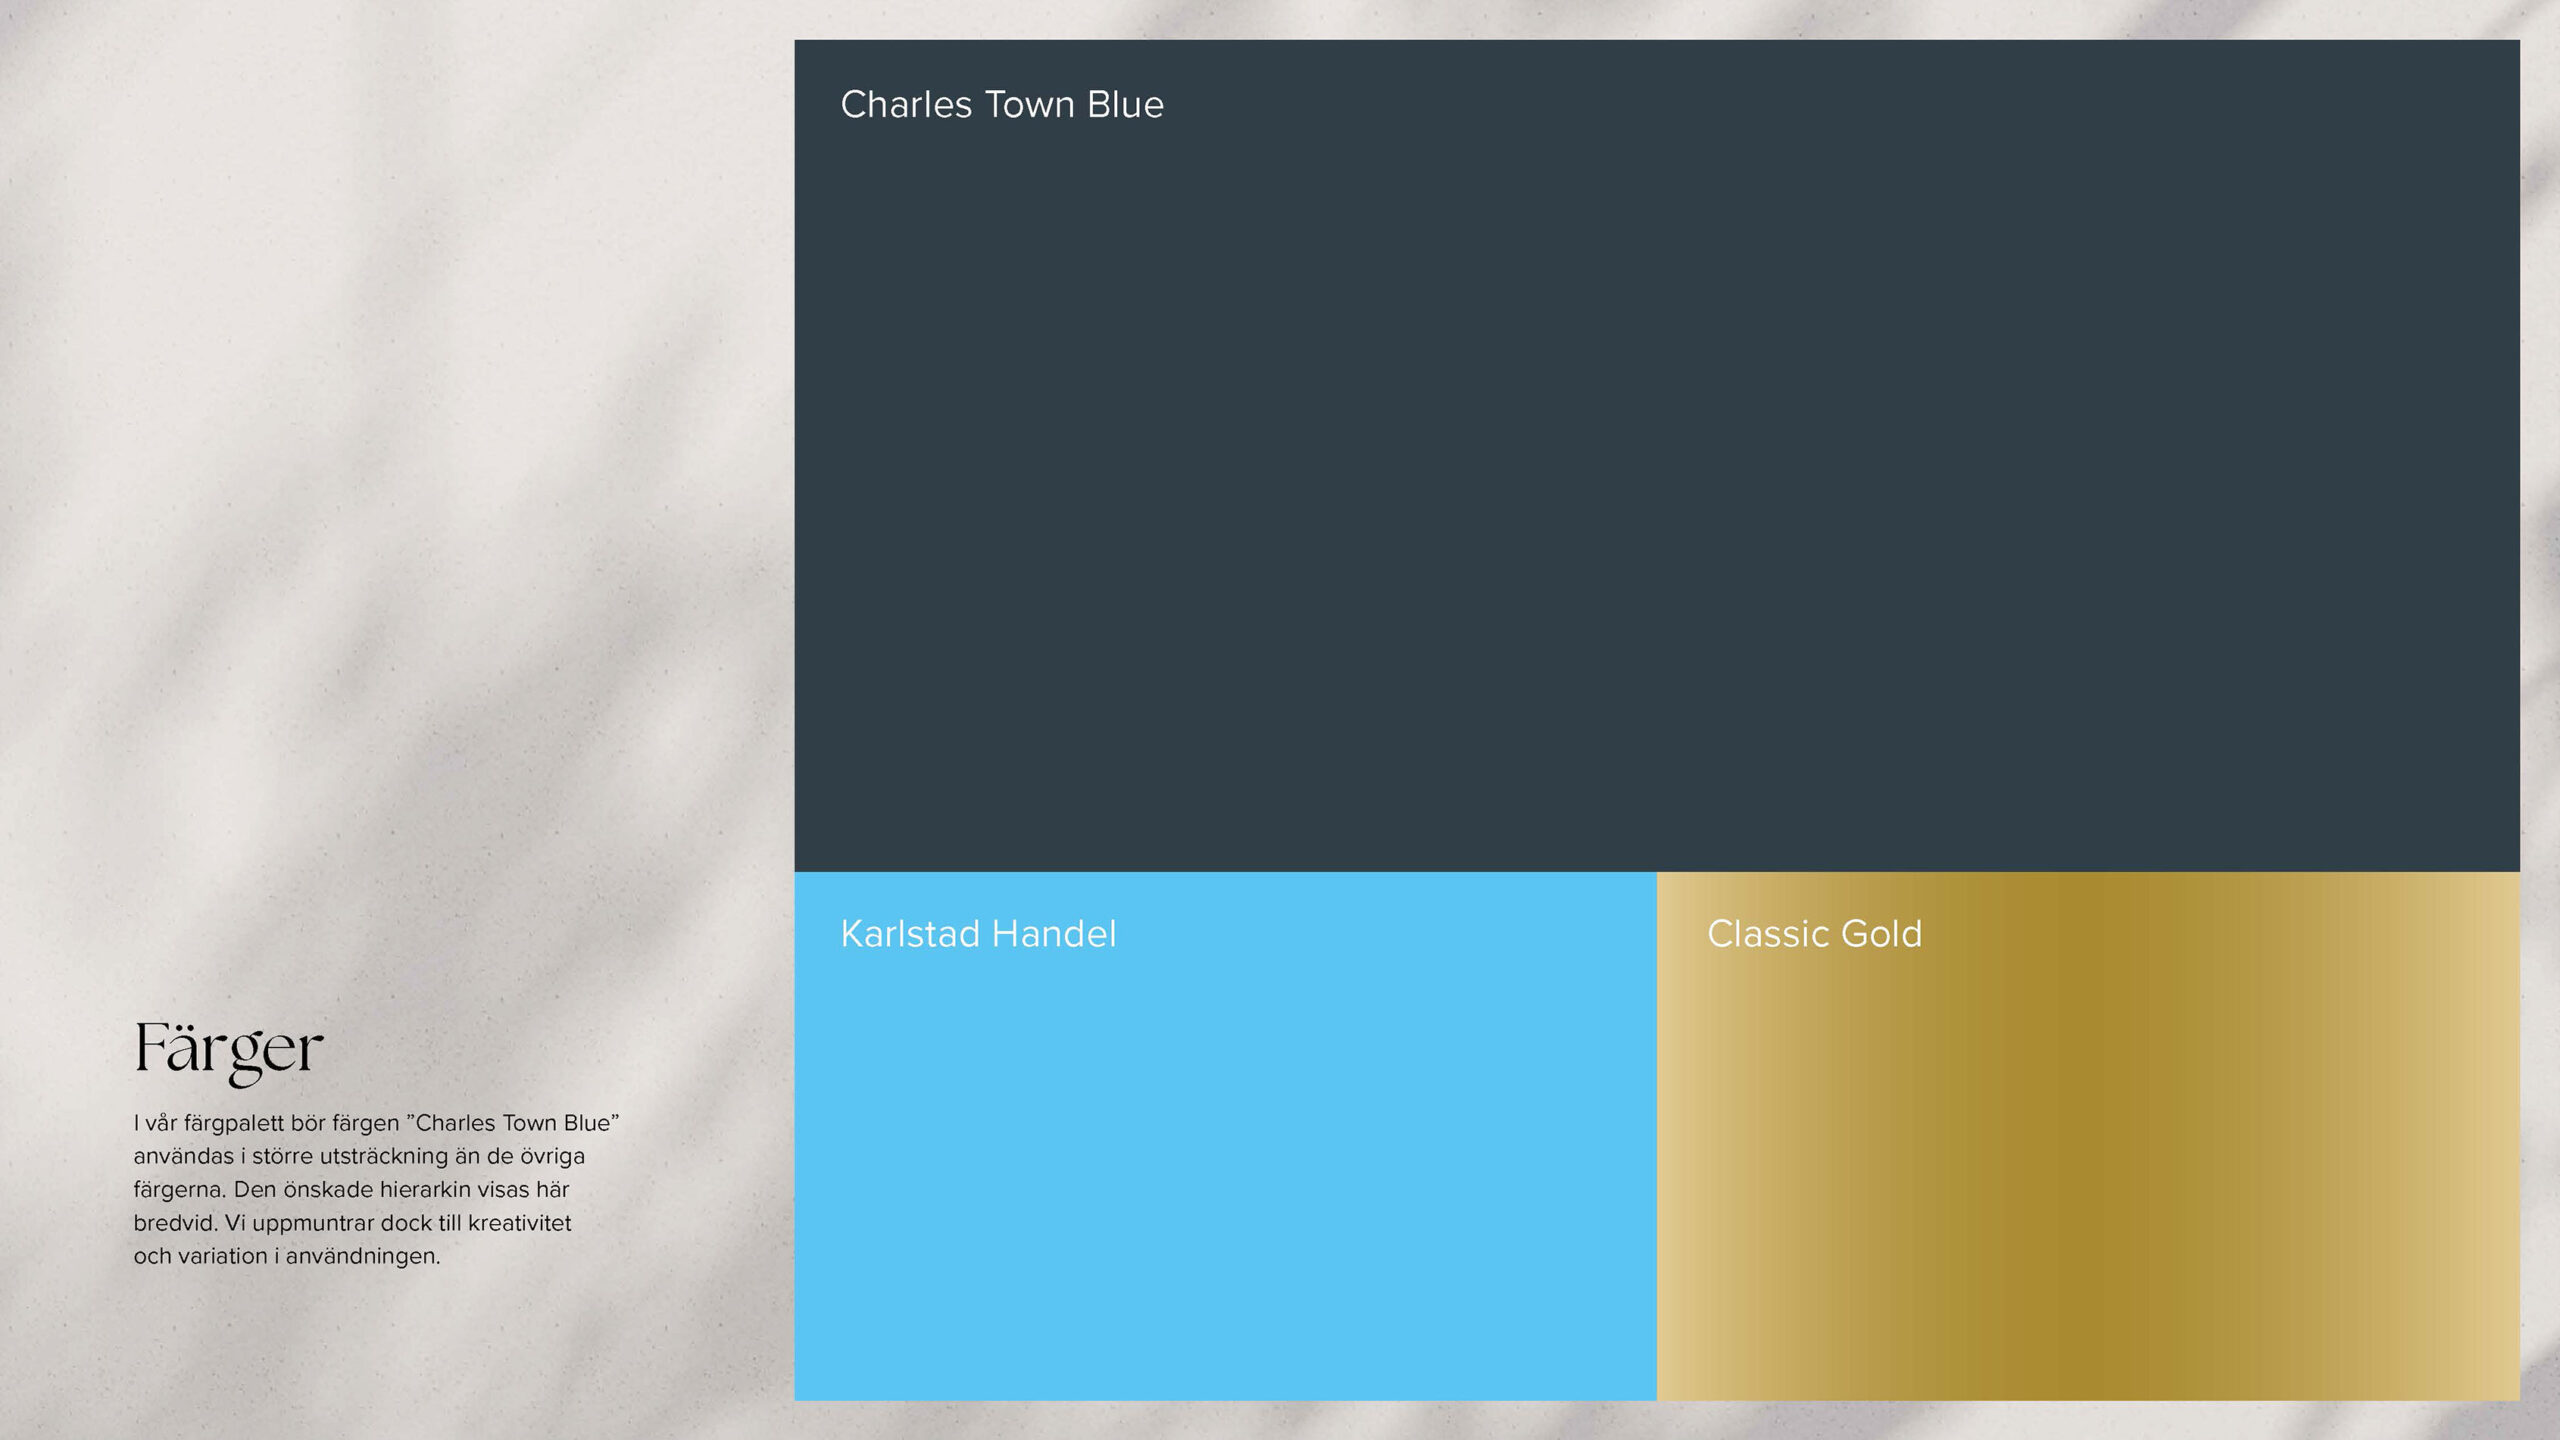The image size is (2560, 1440).
Task: Click the "Classic Gold" label text
Action: (1813, 934)
